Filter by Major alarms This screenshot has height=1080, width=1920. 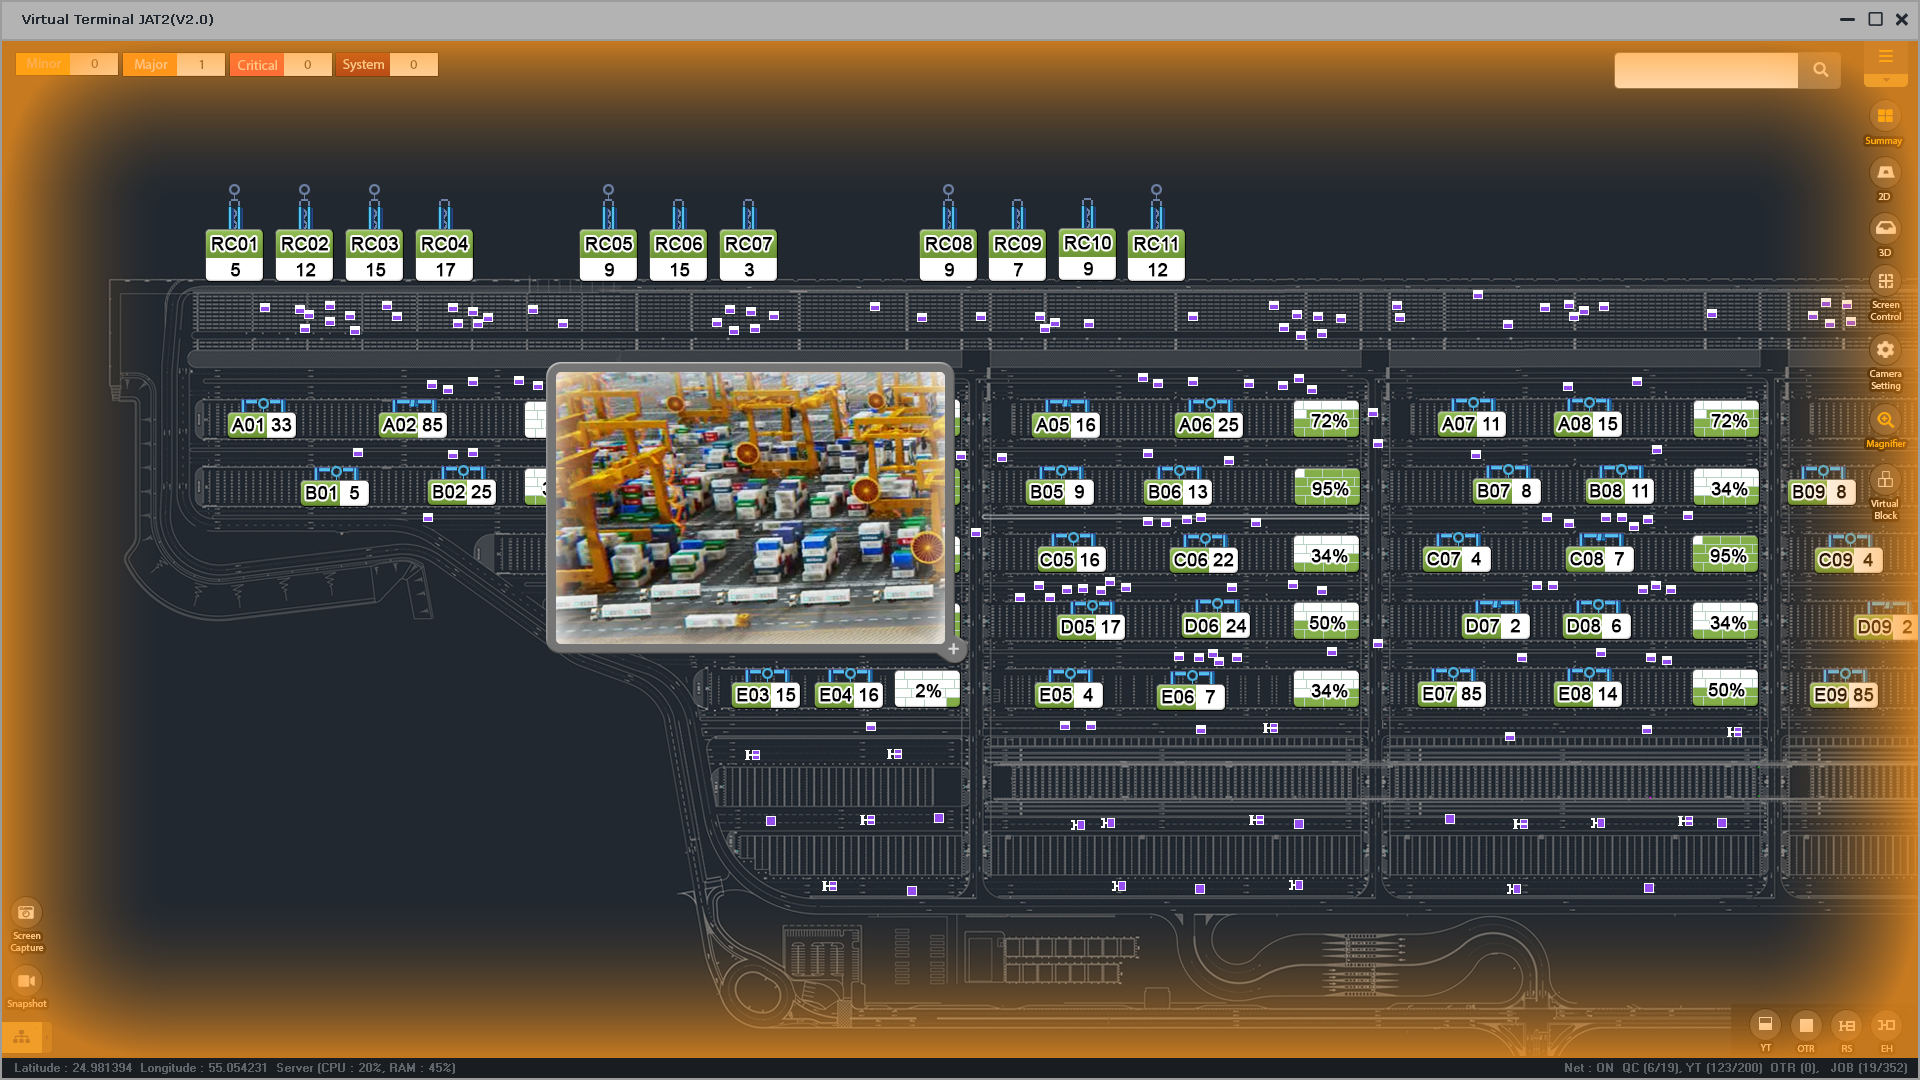151,65
